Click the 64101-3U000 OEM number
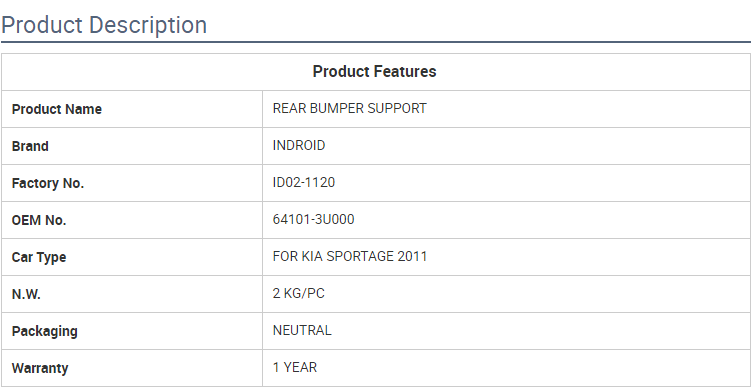The image size is (753, 388). tap(314, 219)
